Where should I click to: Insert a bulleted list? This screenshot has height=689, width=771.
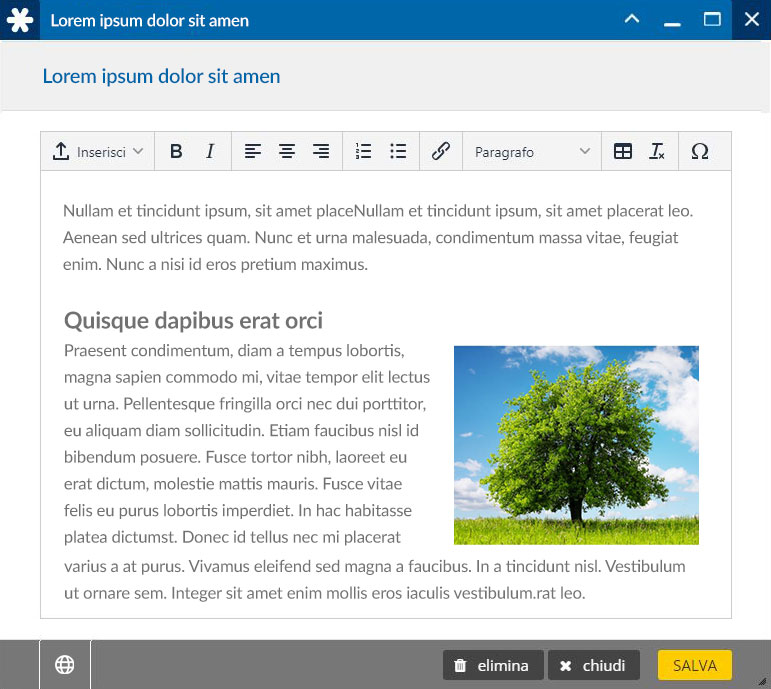(398, 151)
